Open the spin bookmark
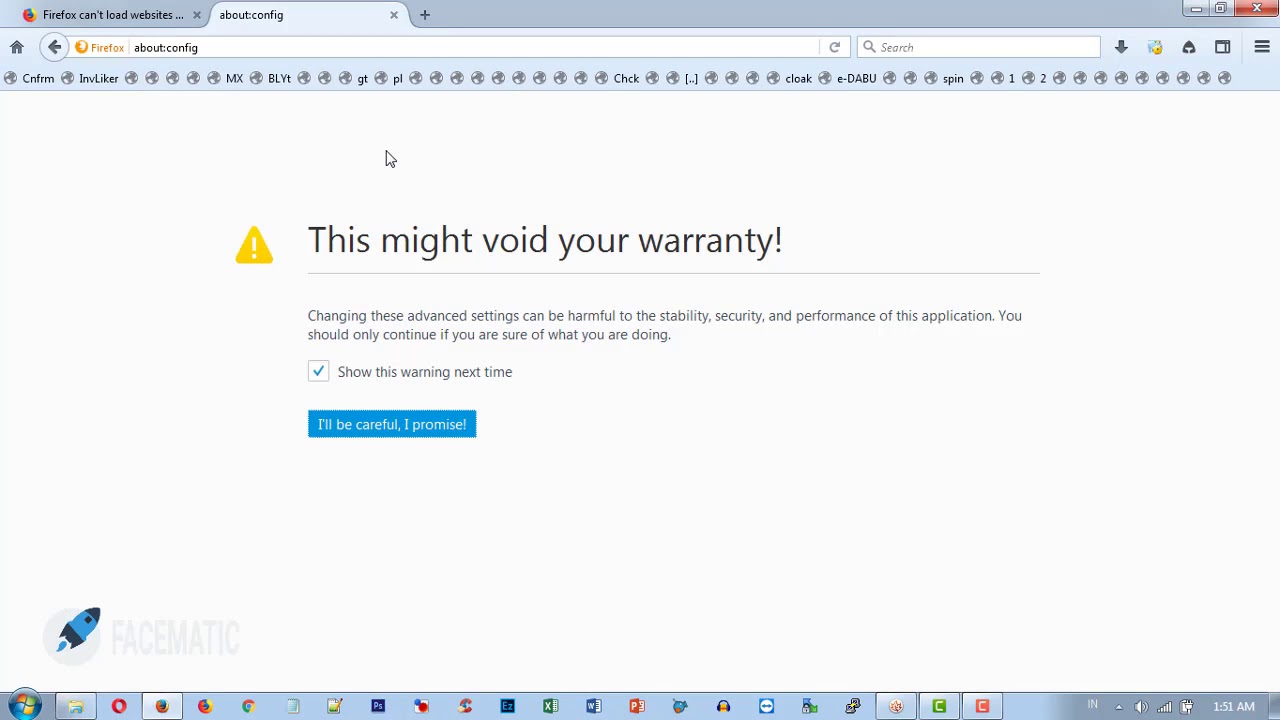 (944, 78)
